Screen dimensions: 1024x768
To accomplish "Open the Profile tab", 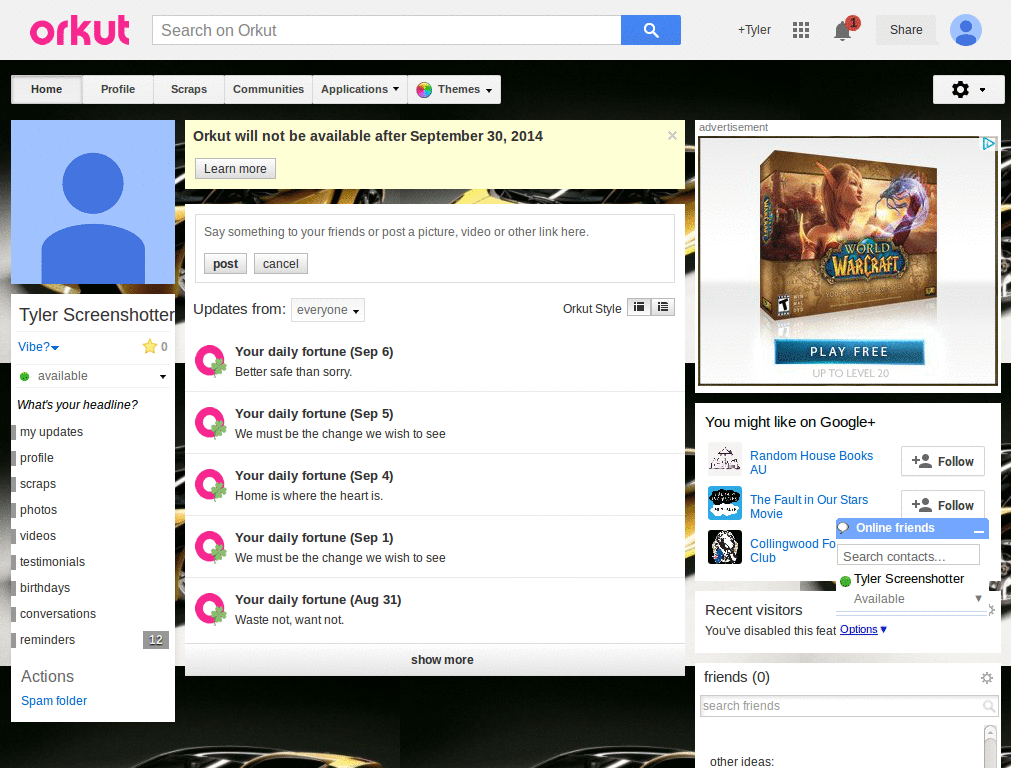I will point(118,89).
